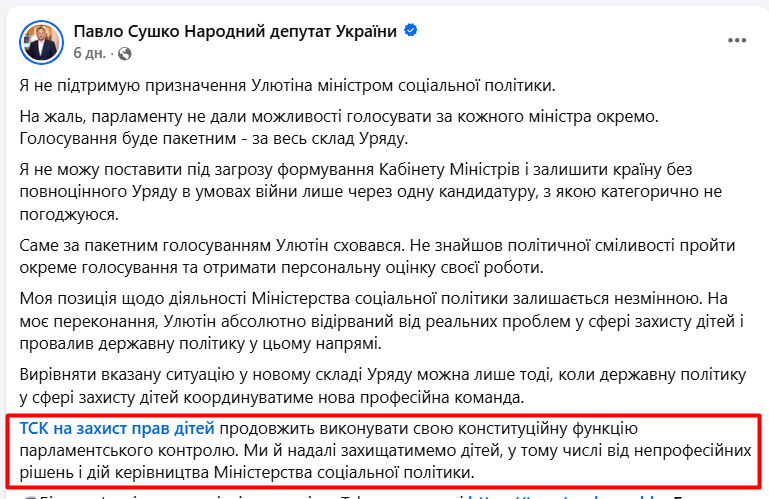This screenshot has height=499, width=769.
Task: Click the last highlighted line, "рішень і дій керівництва"
Action: point(247,473)
